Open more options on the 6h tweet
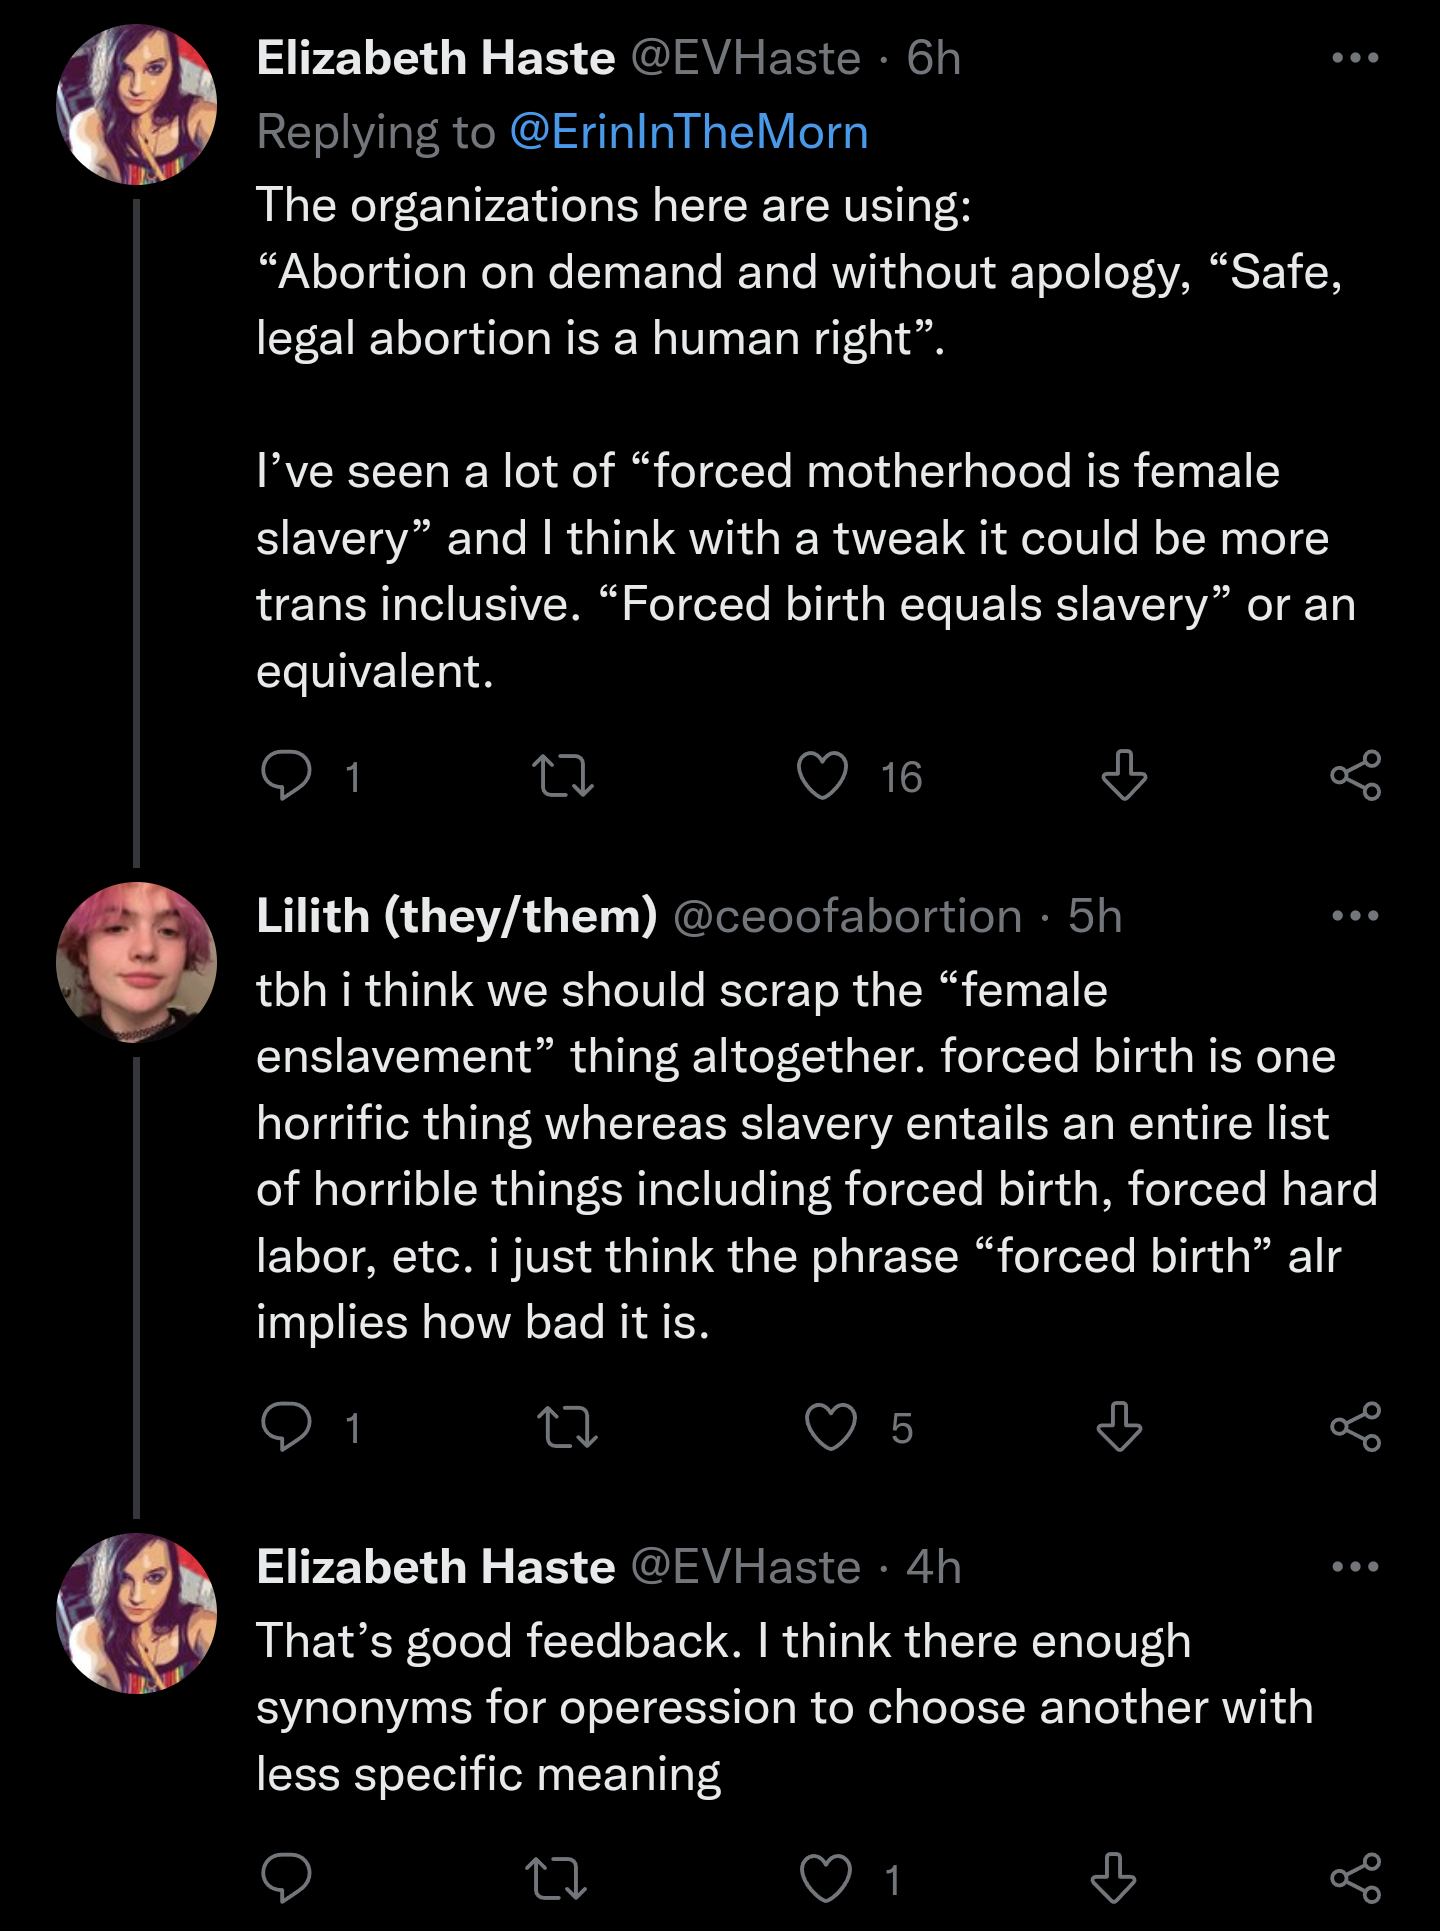Screen dimensions: 1440x1931 click(x=1355, y=58)
